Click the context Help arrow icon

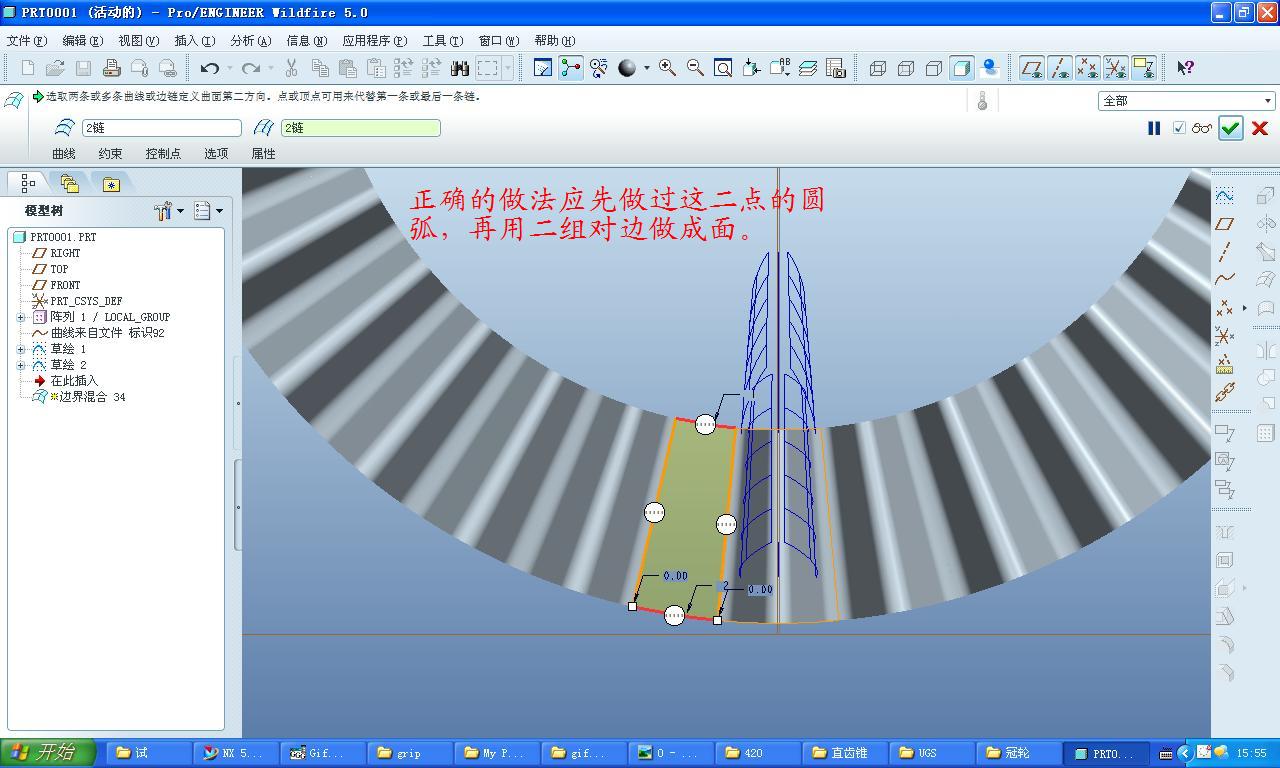tap(1185, 68)
